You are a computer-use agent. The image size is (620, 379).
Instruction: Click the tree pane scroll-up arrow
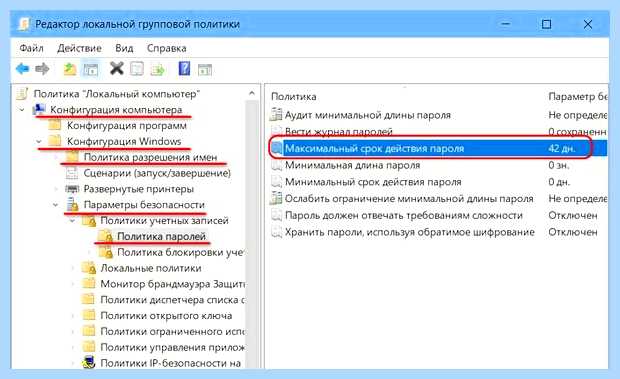(252, 93)
